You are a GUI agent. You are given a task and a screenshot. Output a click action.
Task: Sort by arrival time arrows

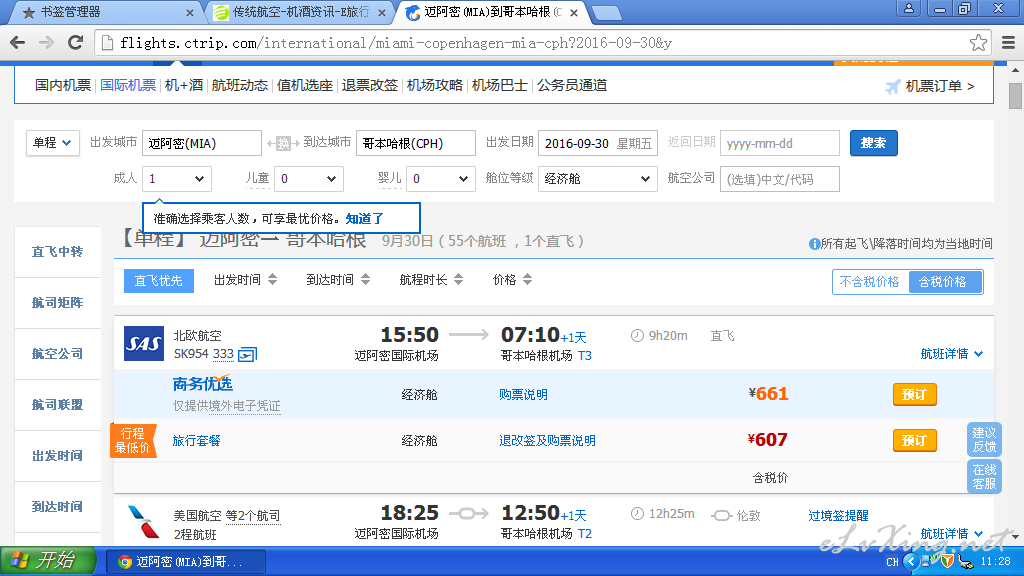click(365, 280)
